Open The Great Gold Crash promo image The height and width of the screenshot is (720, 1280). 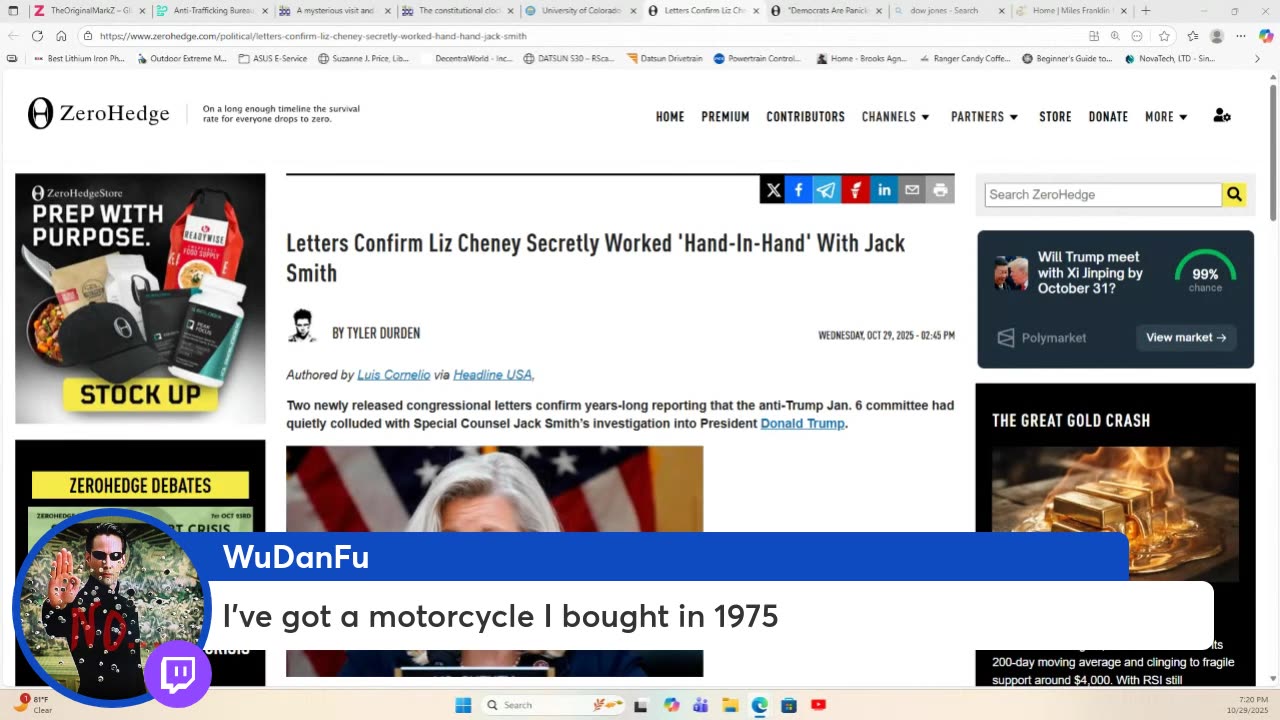click(1115, 514)
